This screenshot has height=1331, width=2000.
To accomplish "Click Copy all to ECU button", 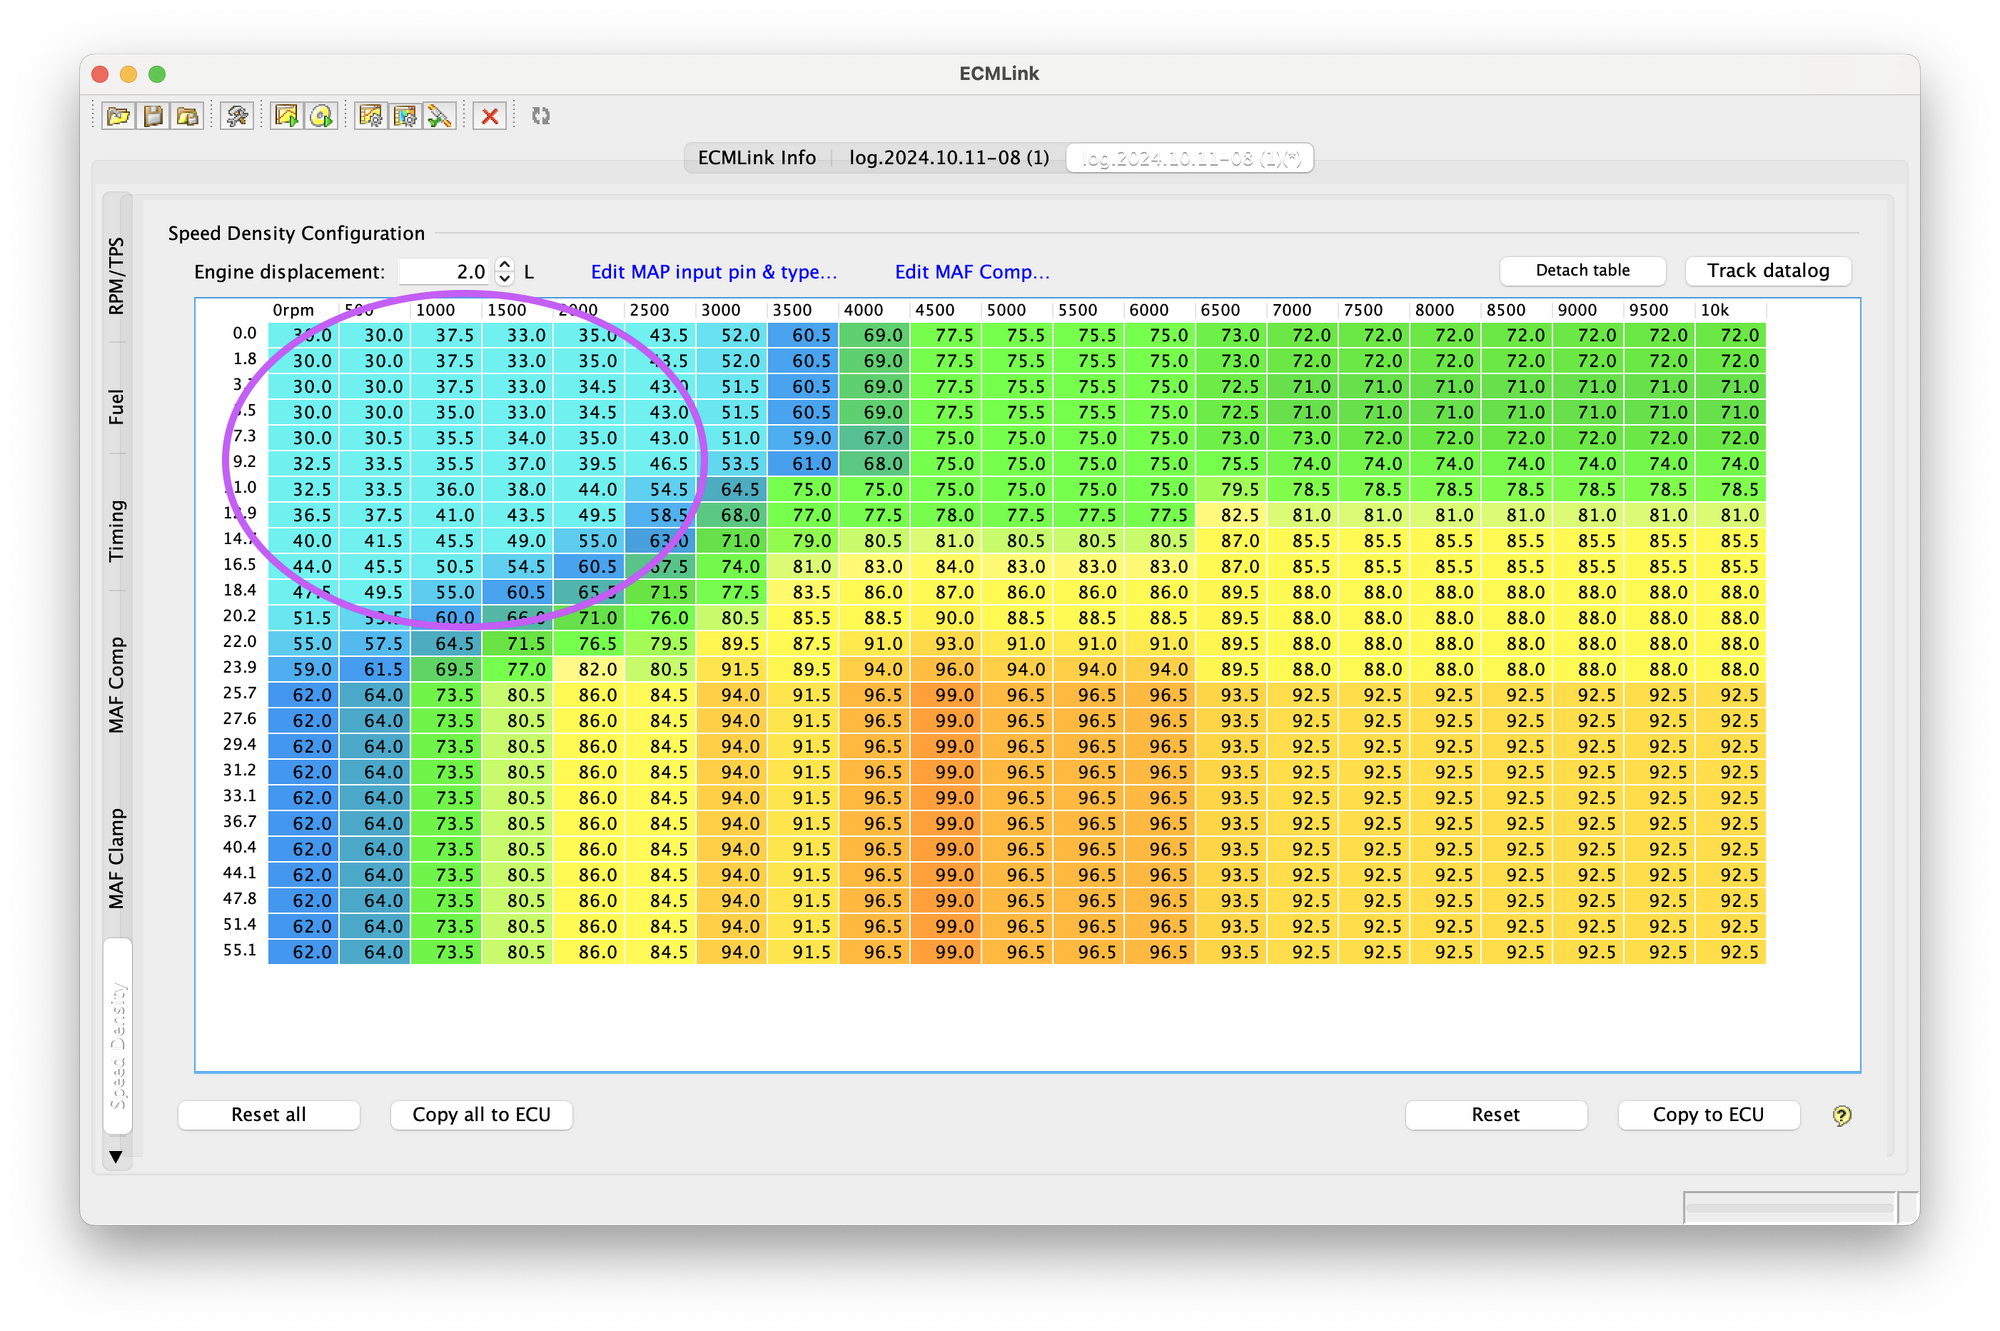I will (x=481, y=1115).
